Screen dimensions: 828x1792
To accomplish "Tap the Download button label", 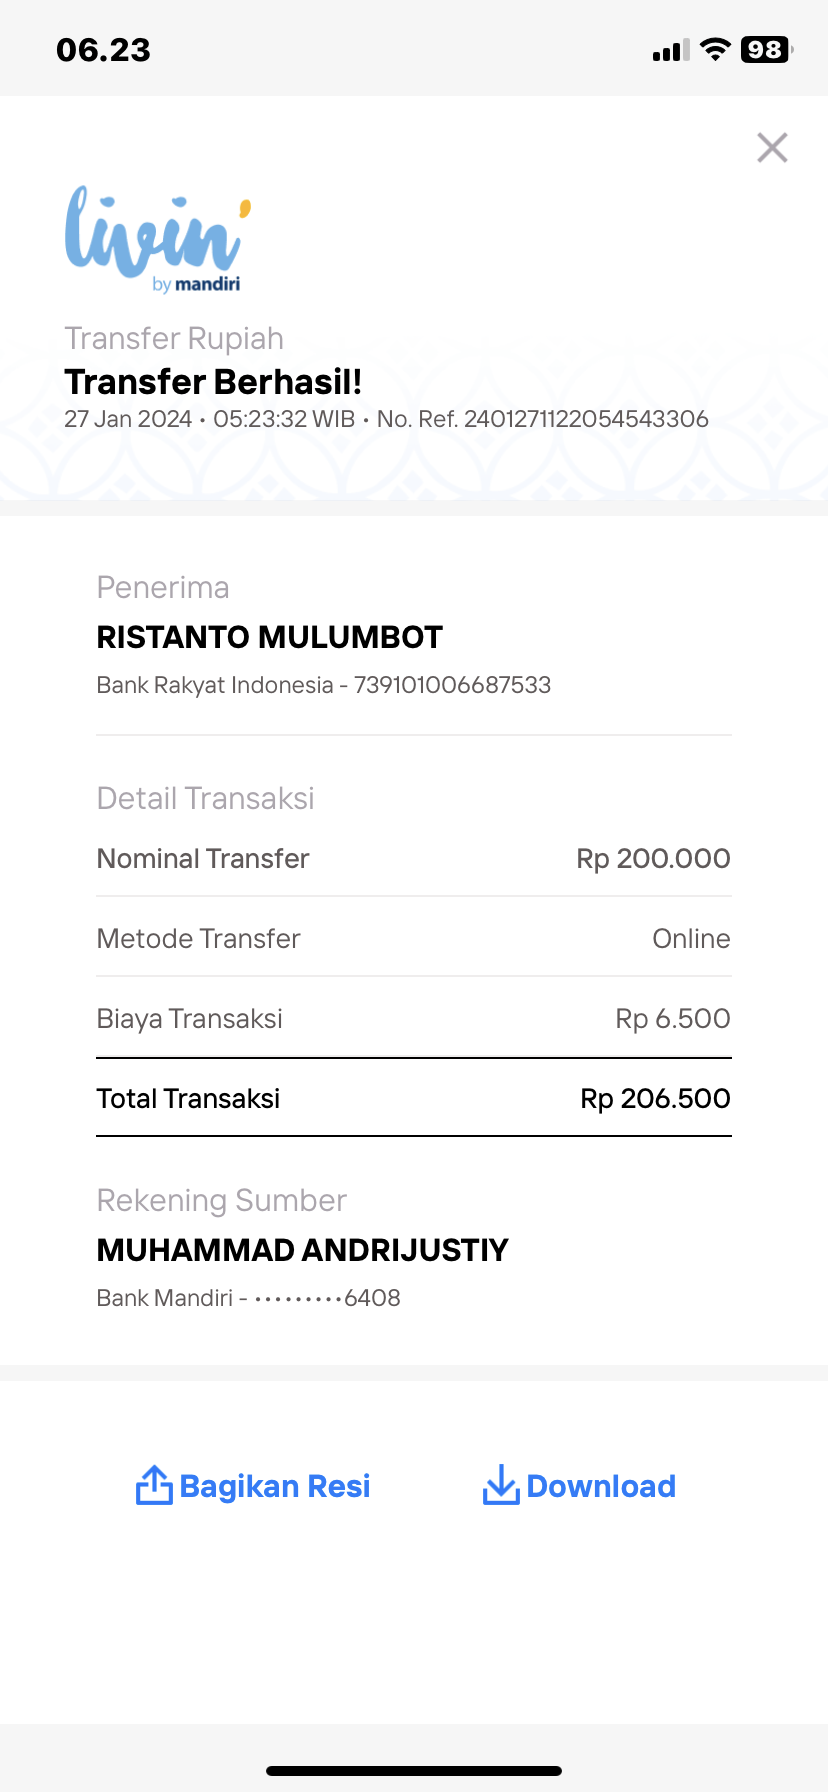I will (x=601, y=1487).
